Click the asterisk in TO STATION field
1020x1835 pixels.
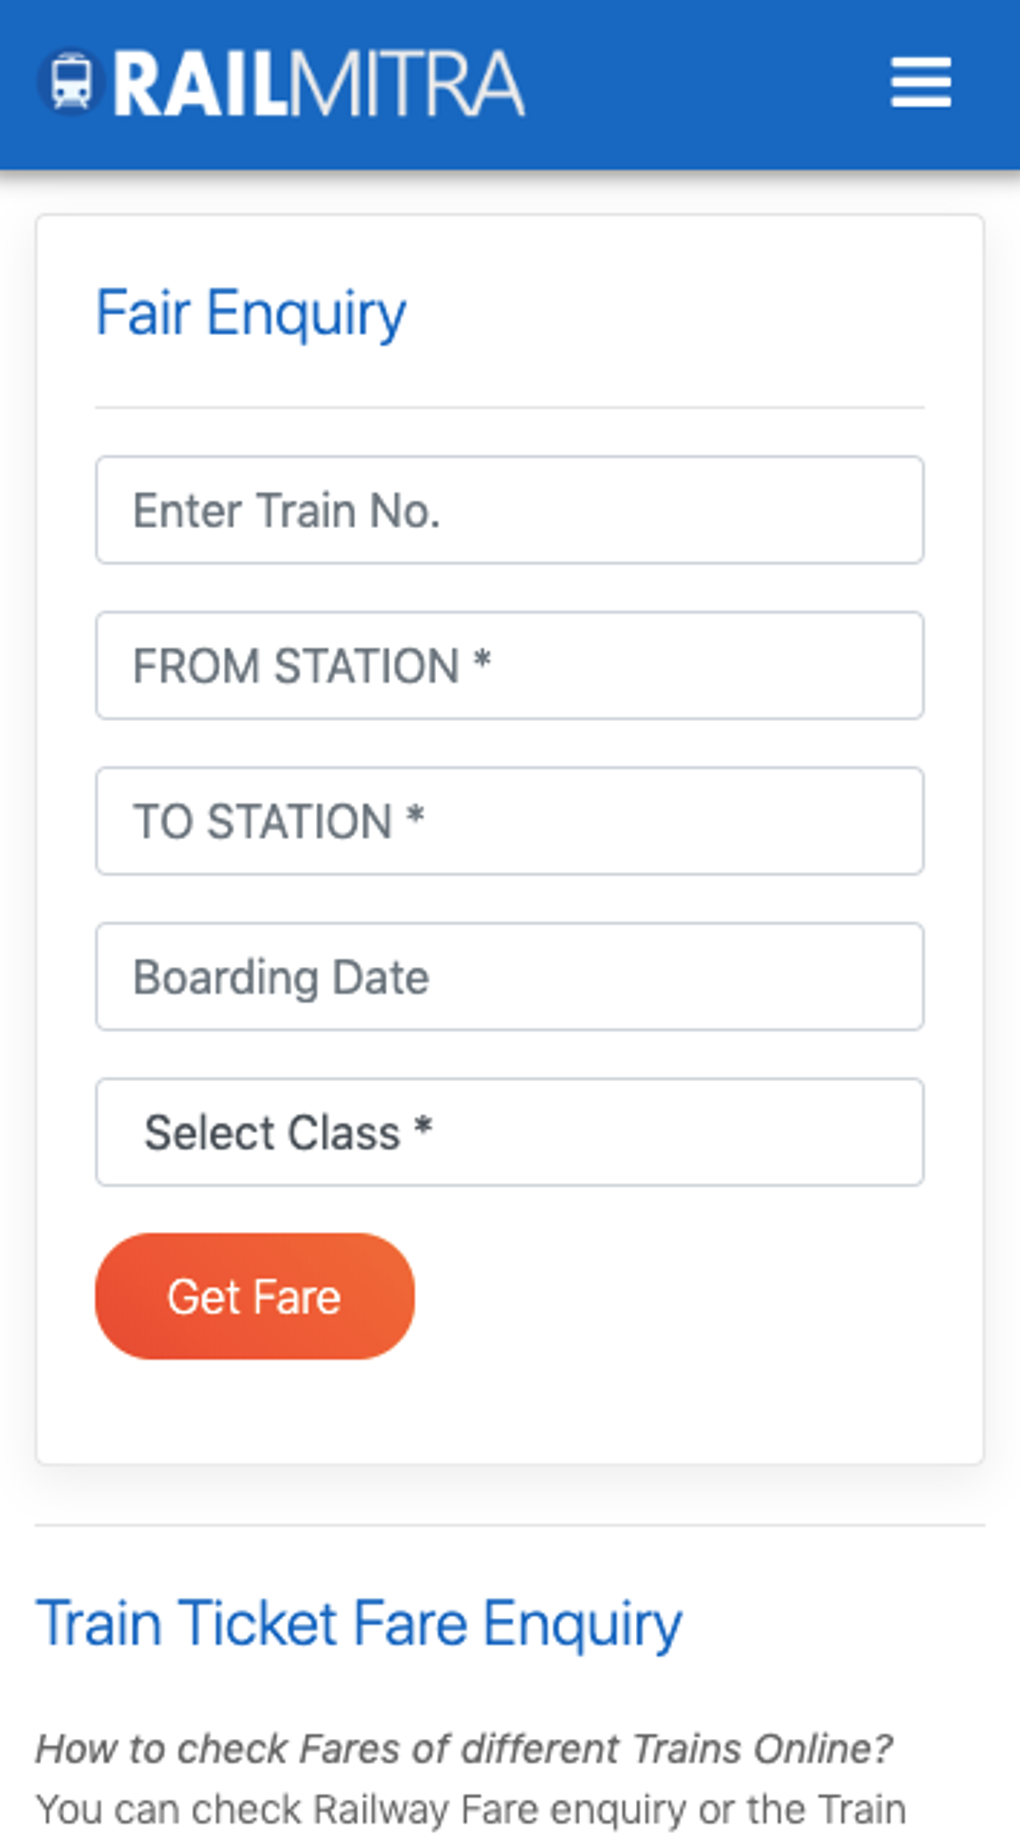coord(415,816)
